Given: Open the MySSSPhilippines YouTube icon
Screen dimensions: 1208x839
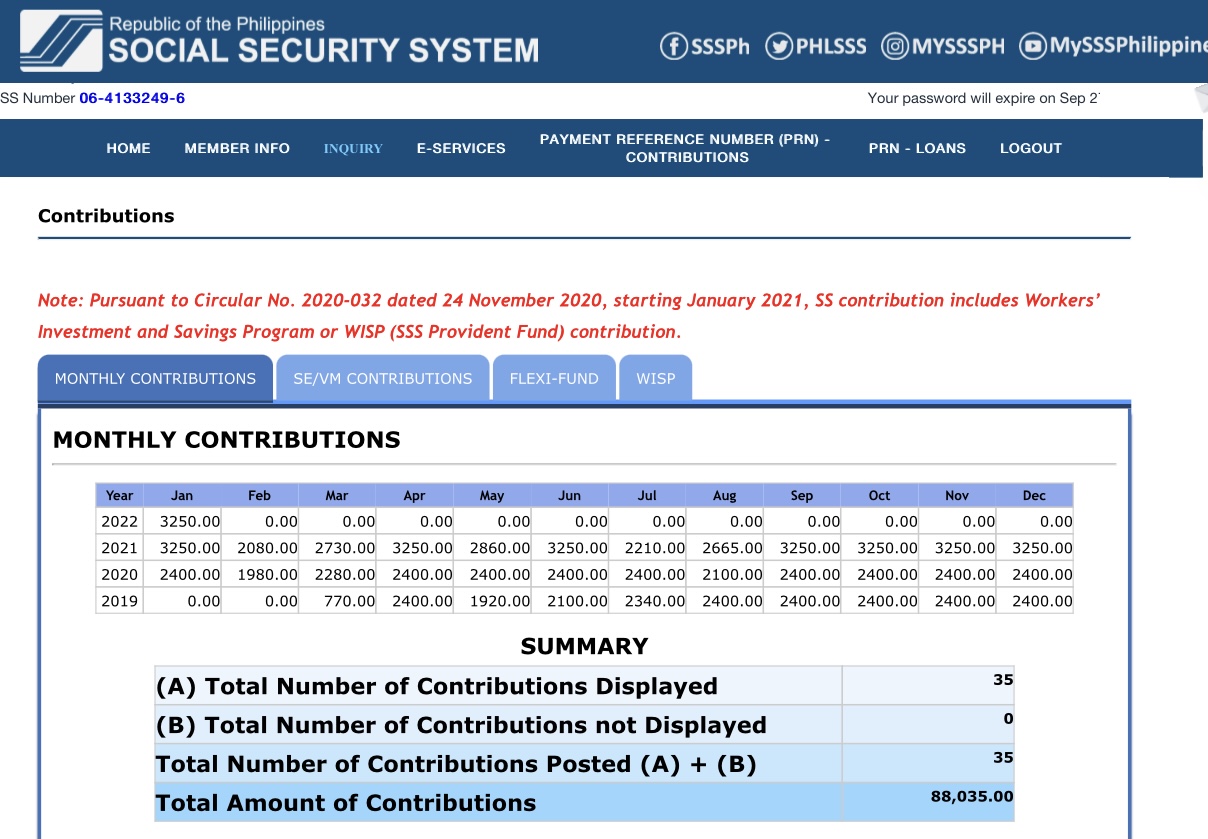Looking at the screenshot, I should [x=1033, y=46].
